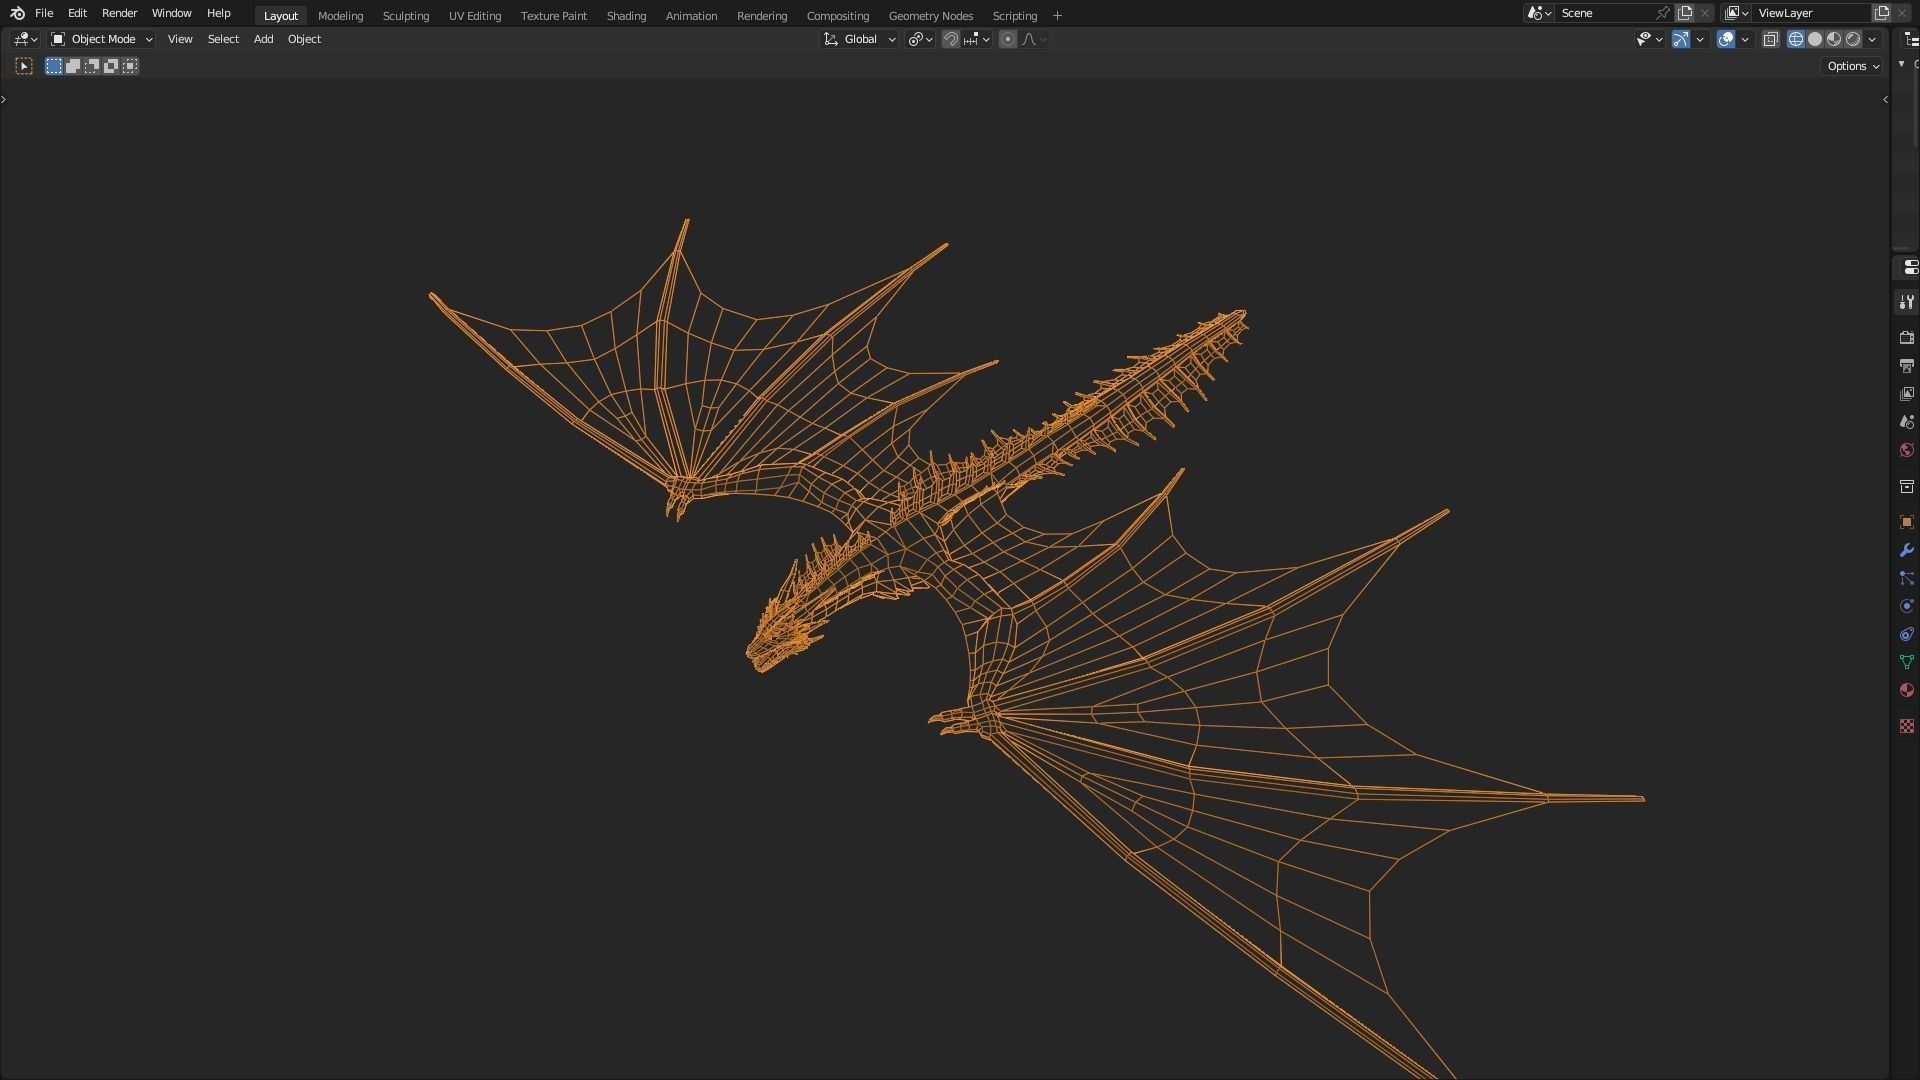1920x1080 pixels.
Task: Add a new workspace tab
Action: (x=1057, y=16)
